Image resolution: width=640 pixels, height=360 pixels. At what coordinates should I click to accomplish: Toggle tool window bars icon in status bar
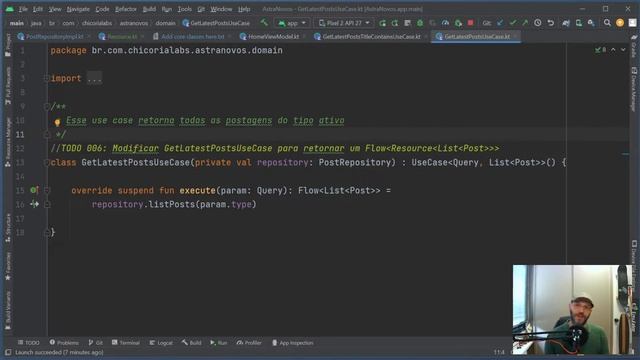click(x=8, y=353)
